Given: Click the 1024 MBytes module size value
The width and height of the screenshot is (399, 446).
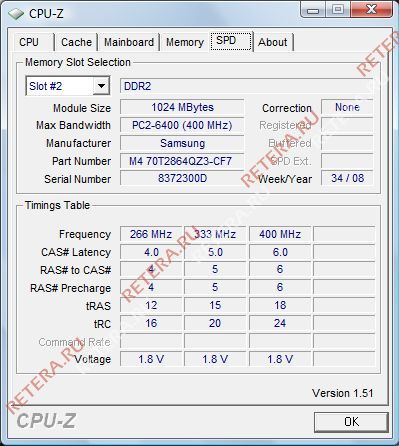Looking at the screenshot, I should pyautogui.click(x=182, y=107).
